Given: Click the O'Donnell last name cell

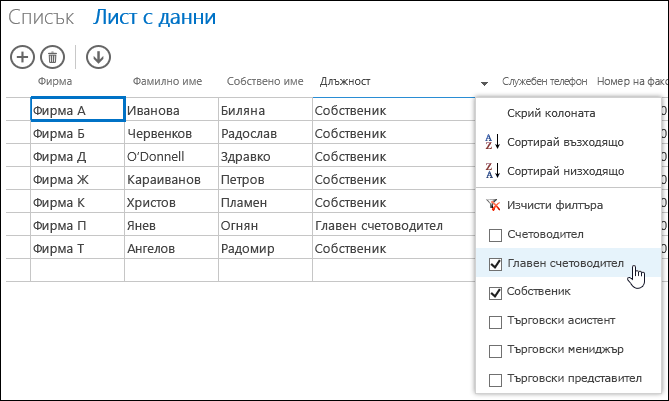Looking at the screenshot, I should [172, 156].
